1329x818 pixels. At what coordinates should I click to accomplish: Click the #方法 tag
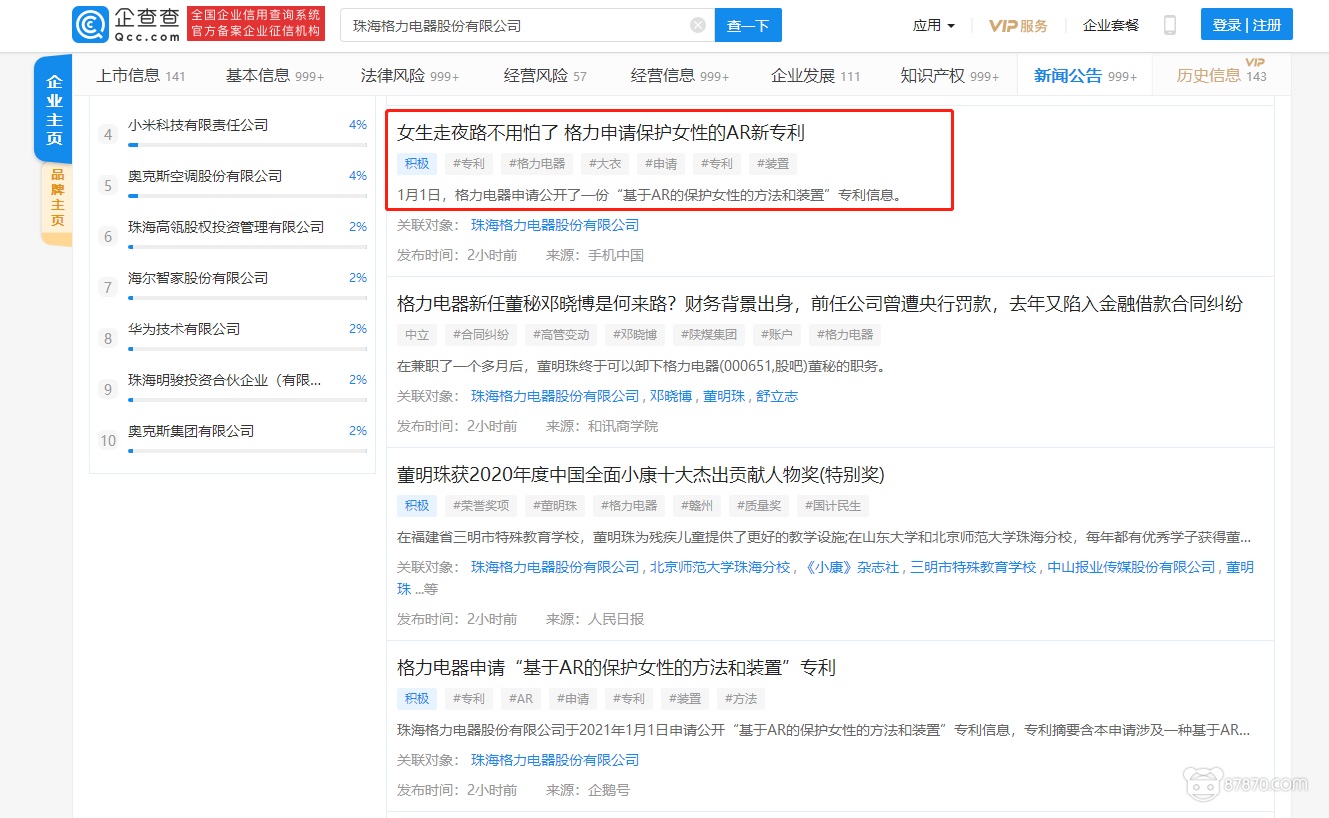click(x=741, y=698)
